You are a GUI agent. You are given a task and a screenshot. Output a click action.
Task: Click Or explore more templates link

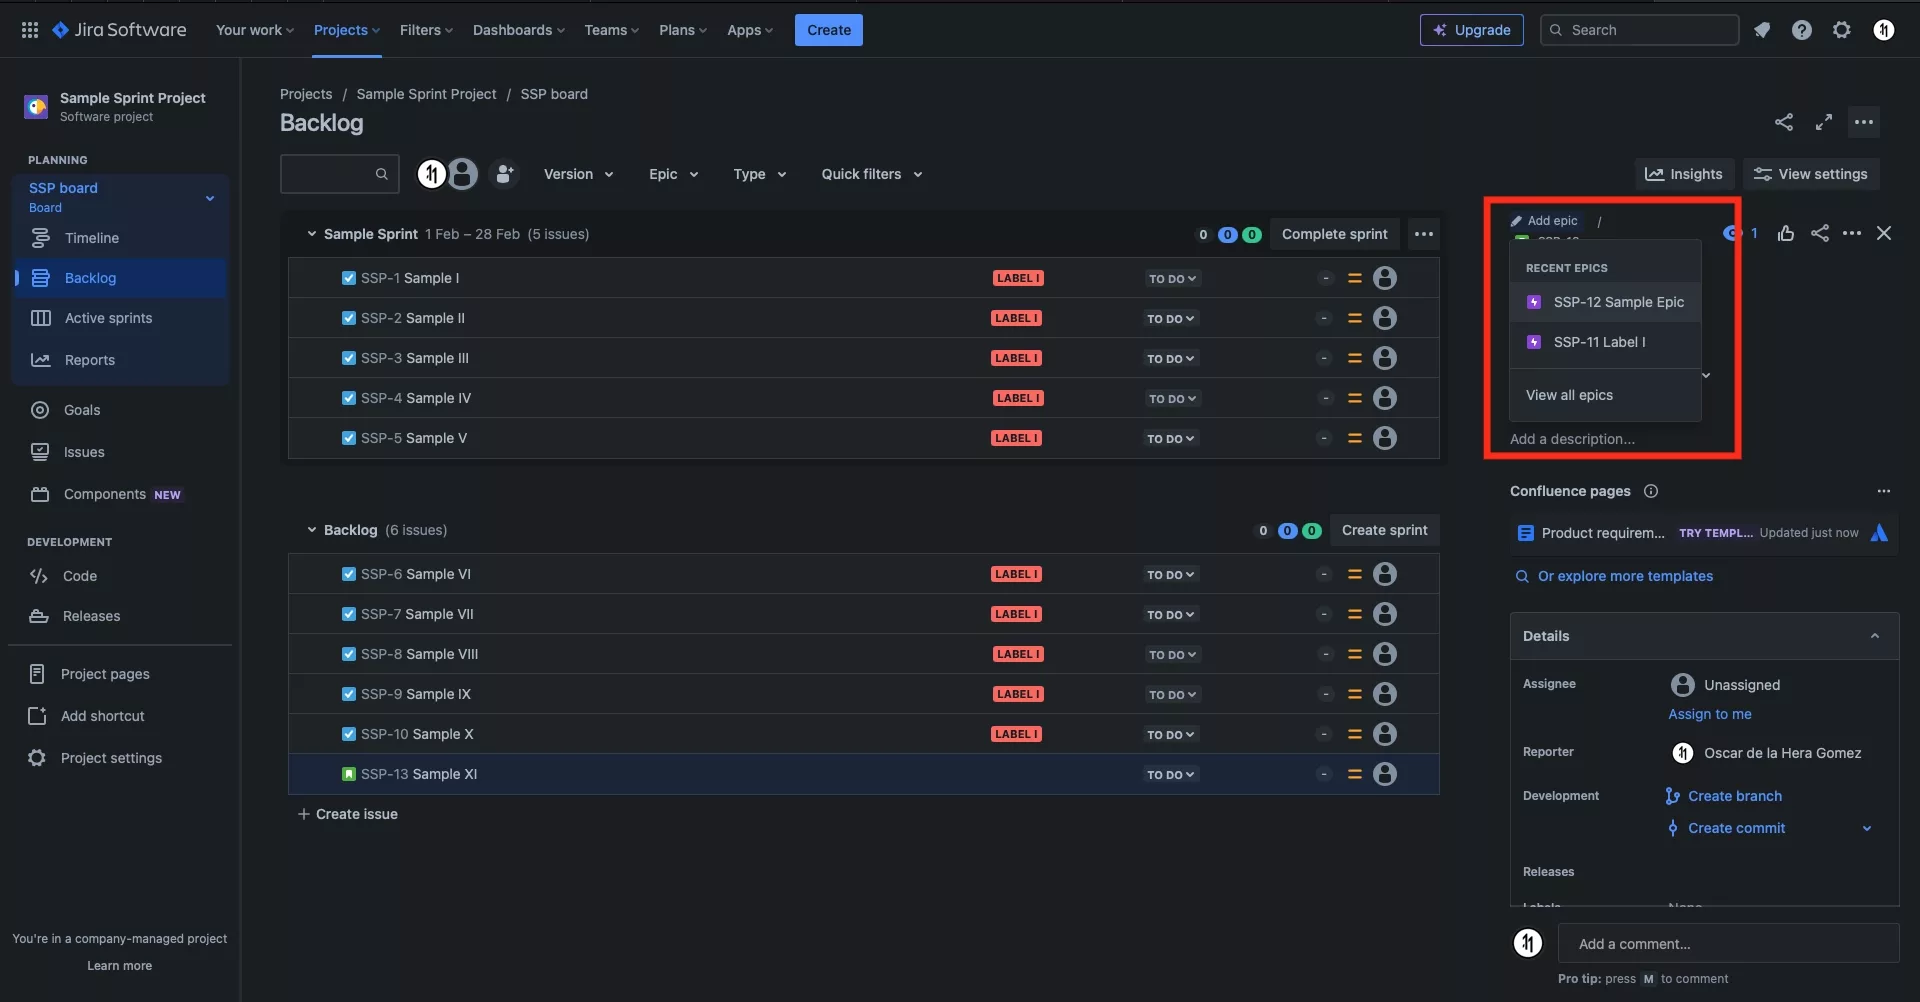click(1625, 576)
